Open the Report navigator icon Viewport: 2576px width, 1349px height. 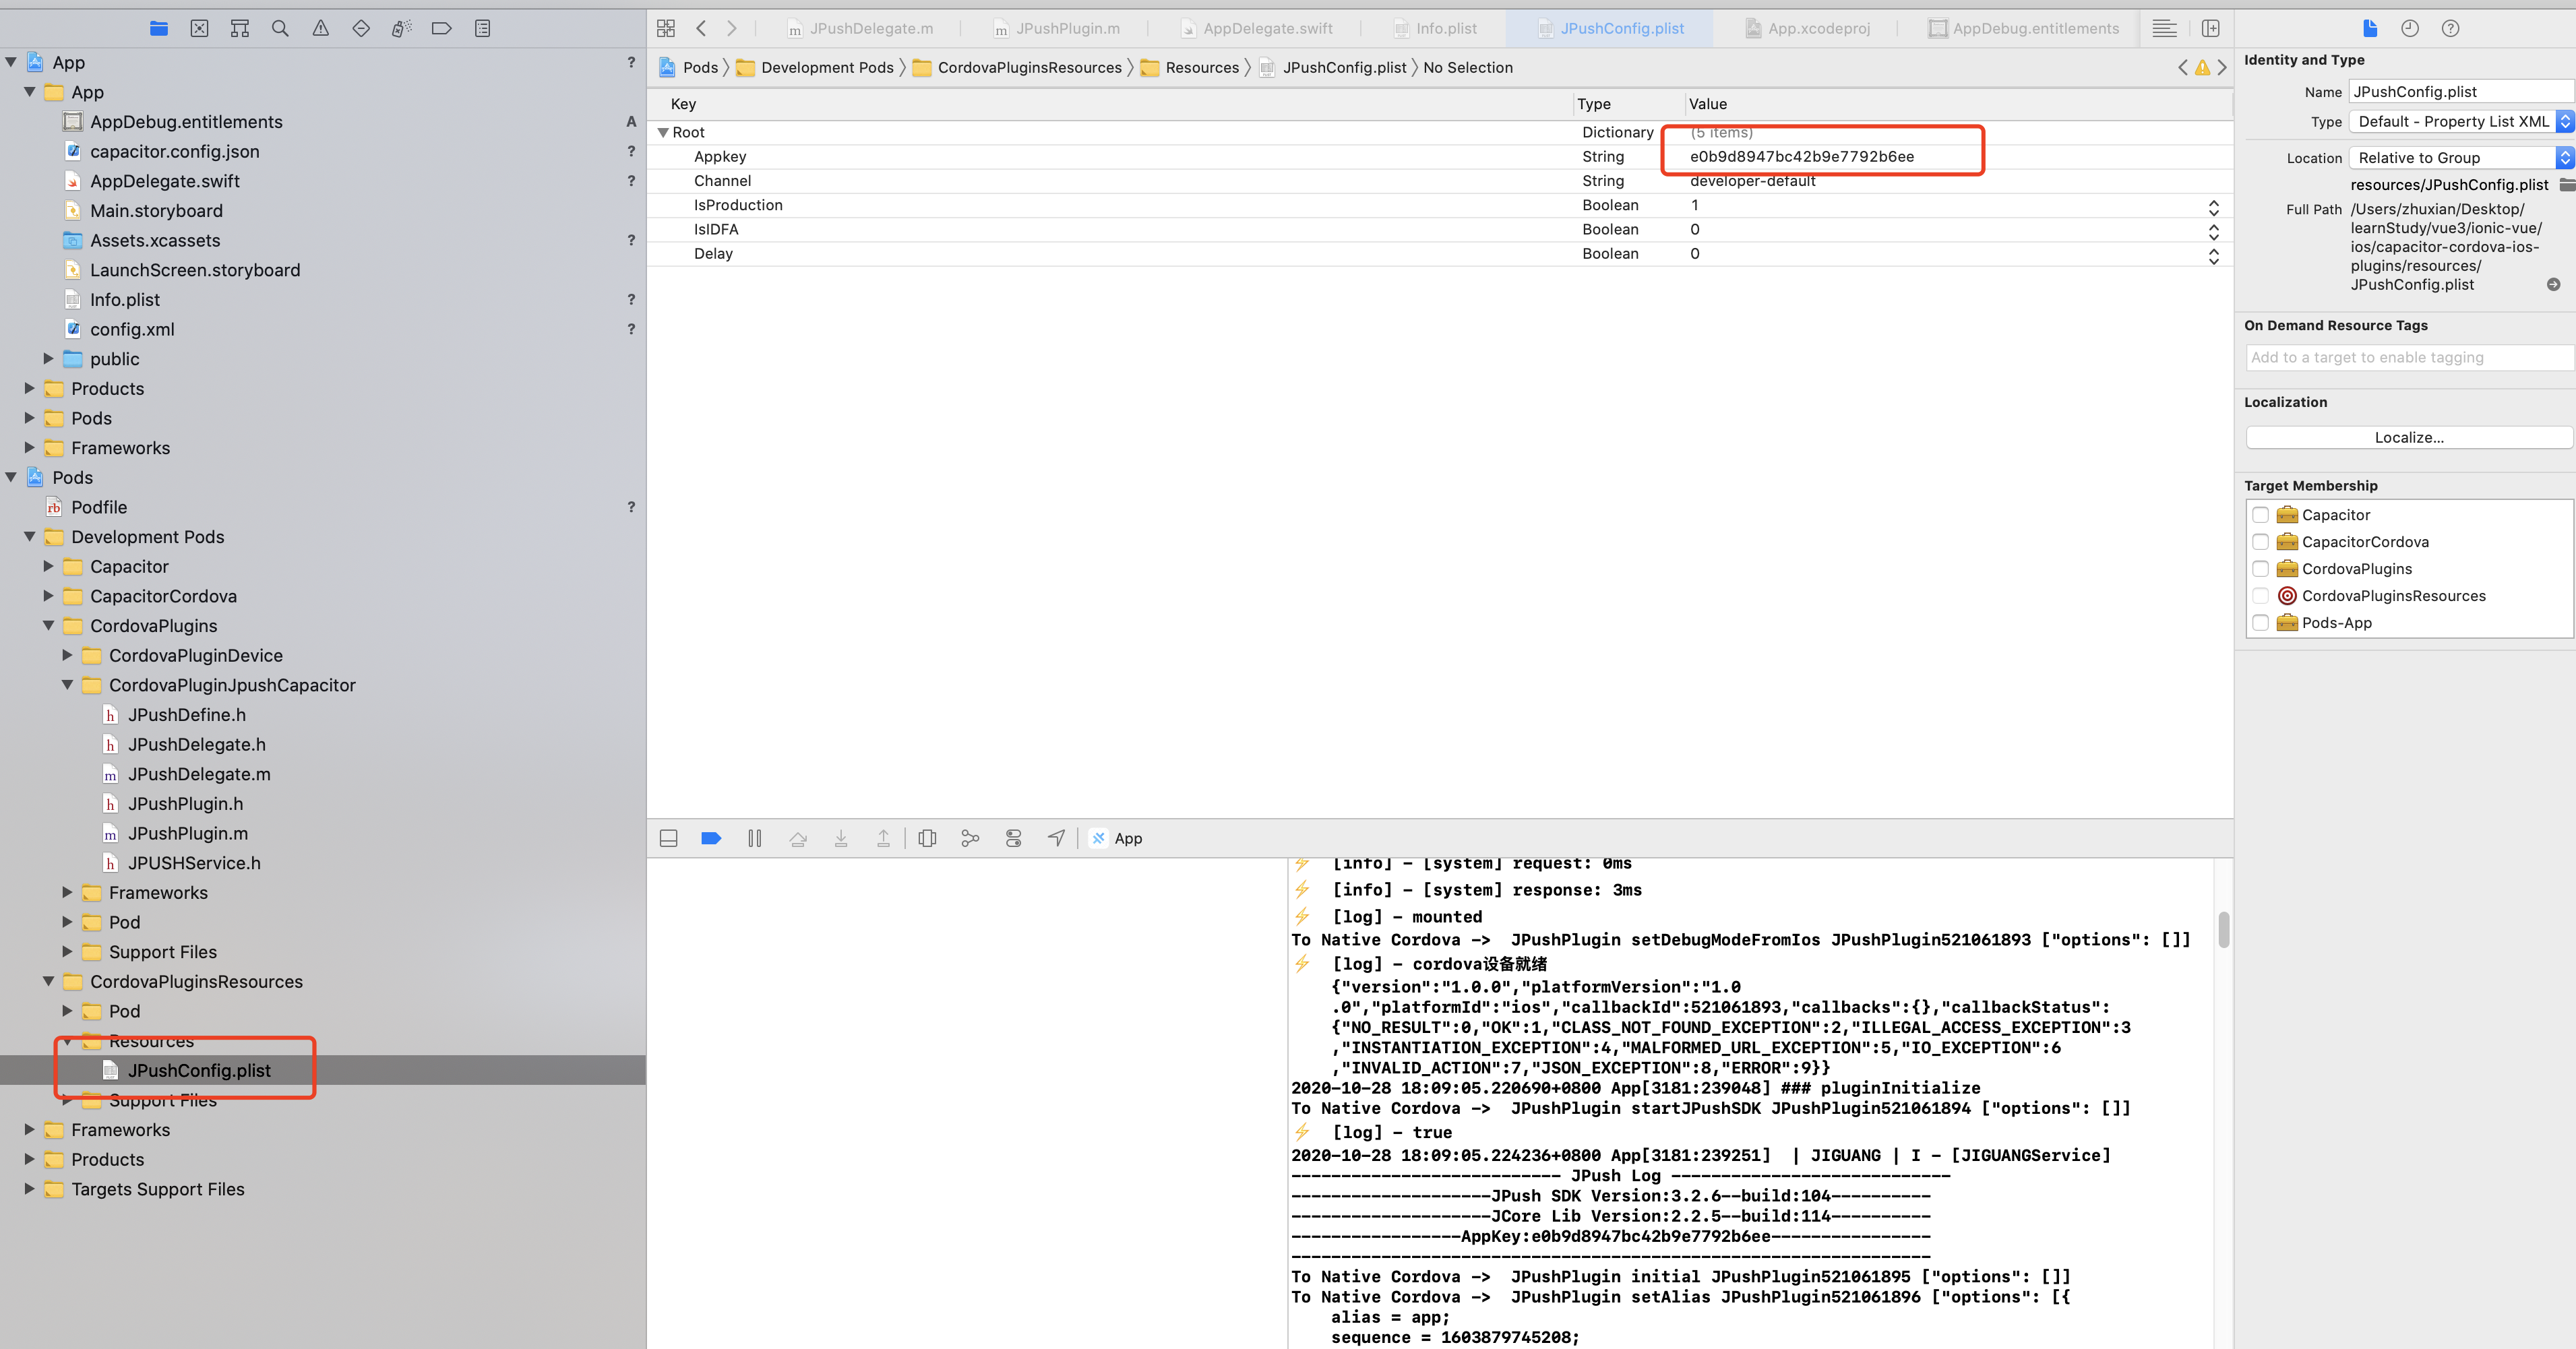(x=482, y=28)
